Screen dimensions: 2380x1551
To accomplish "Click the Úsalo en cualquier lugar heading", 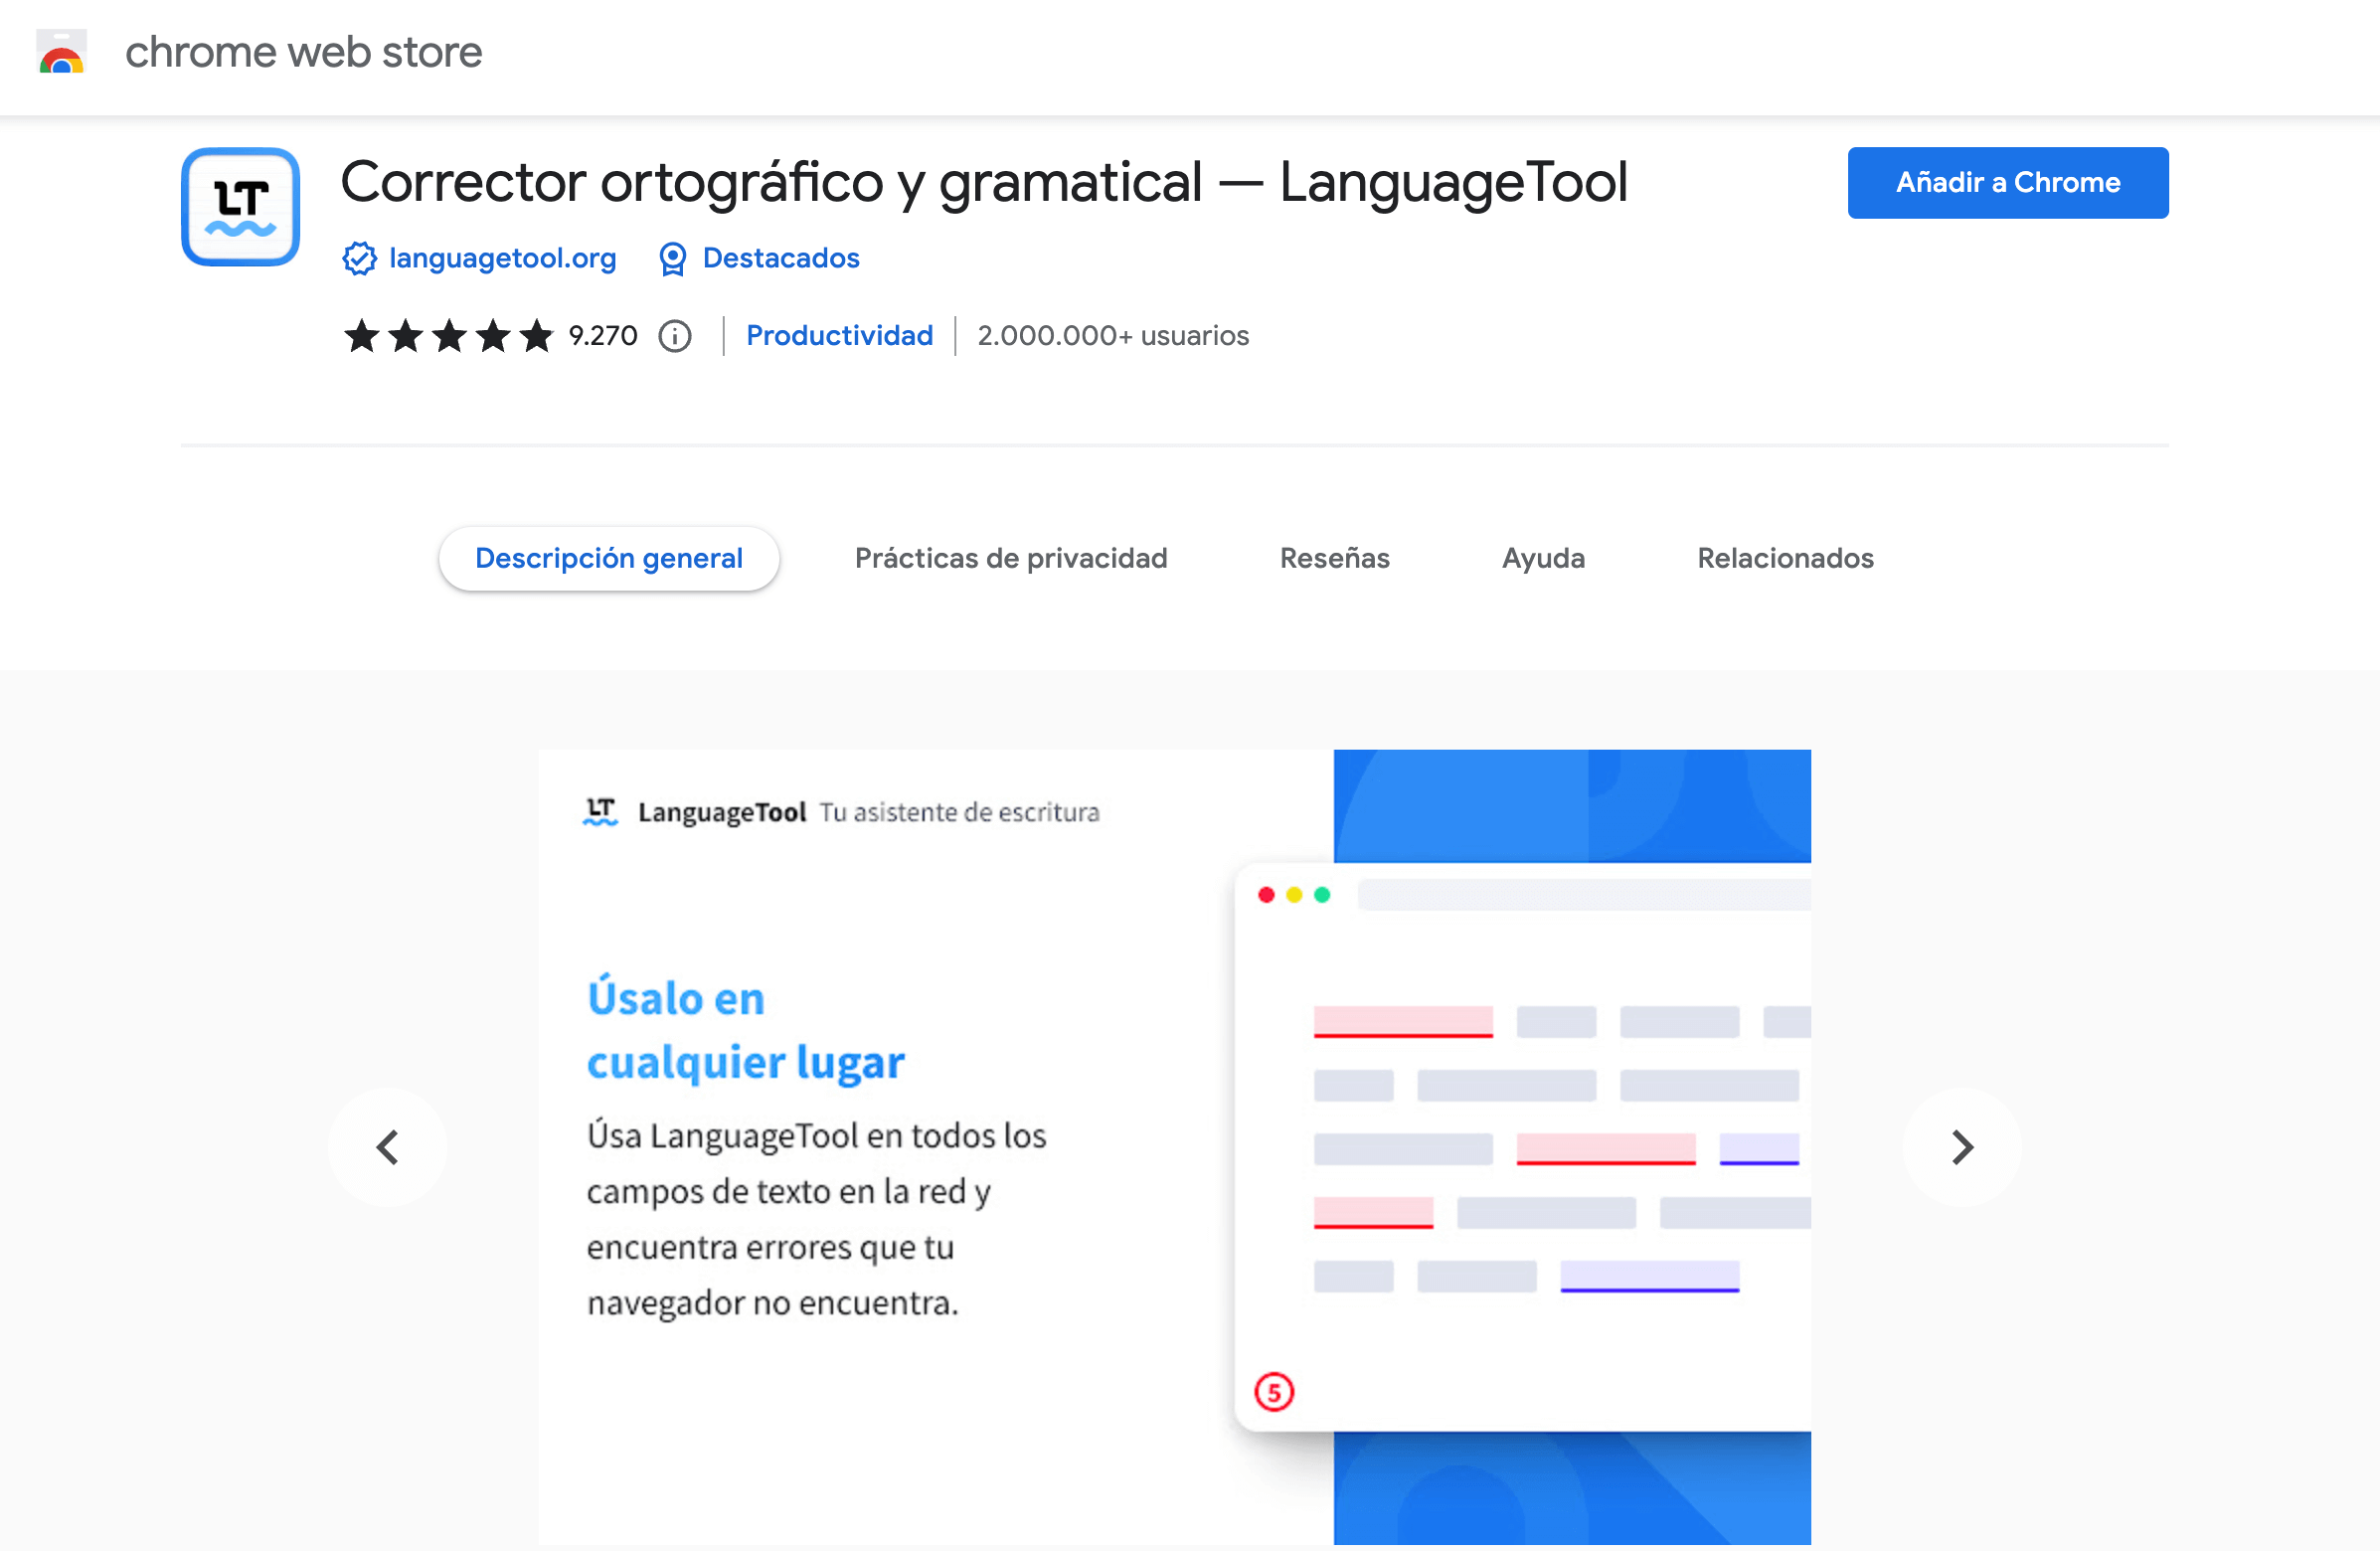I will tap(745, 1030).
